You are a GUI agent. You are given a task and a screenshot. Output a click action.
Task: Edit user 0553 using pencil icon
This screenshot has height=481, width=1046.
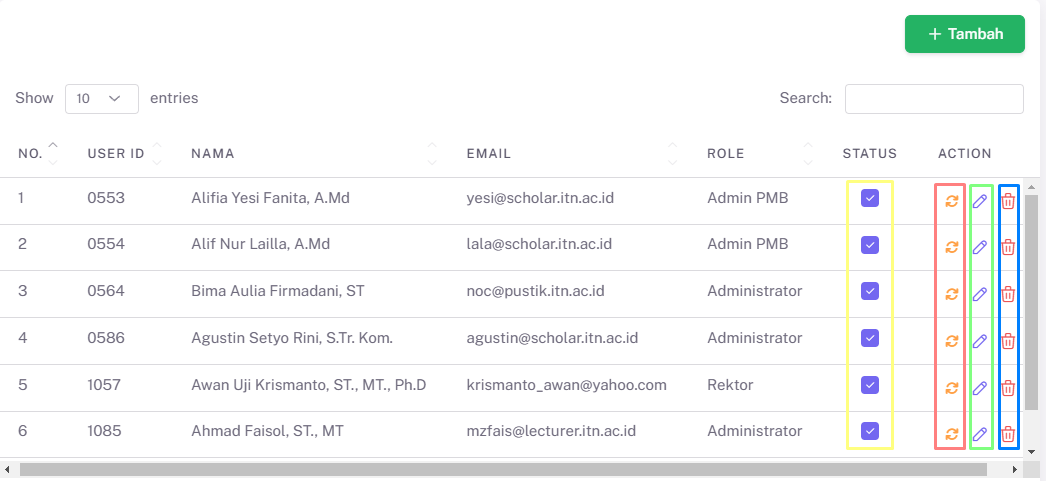click(979, 201)
